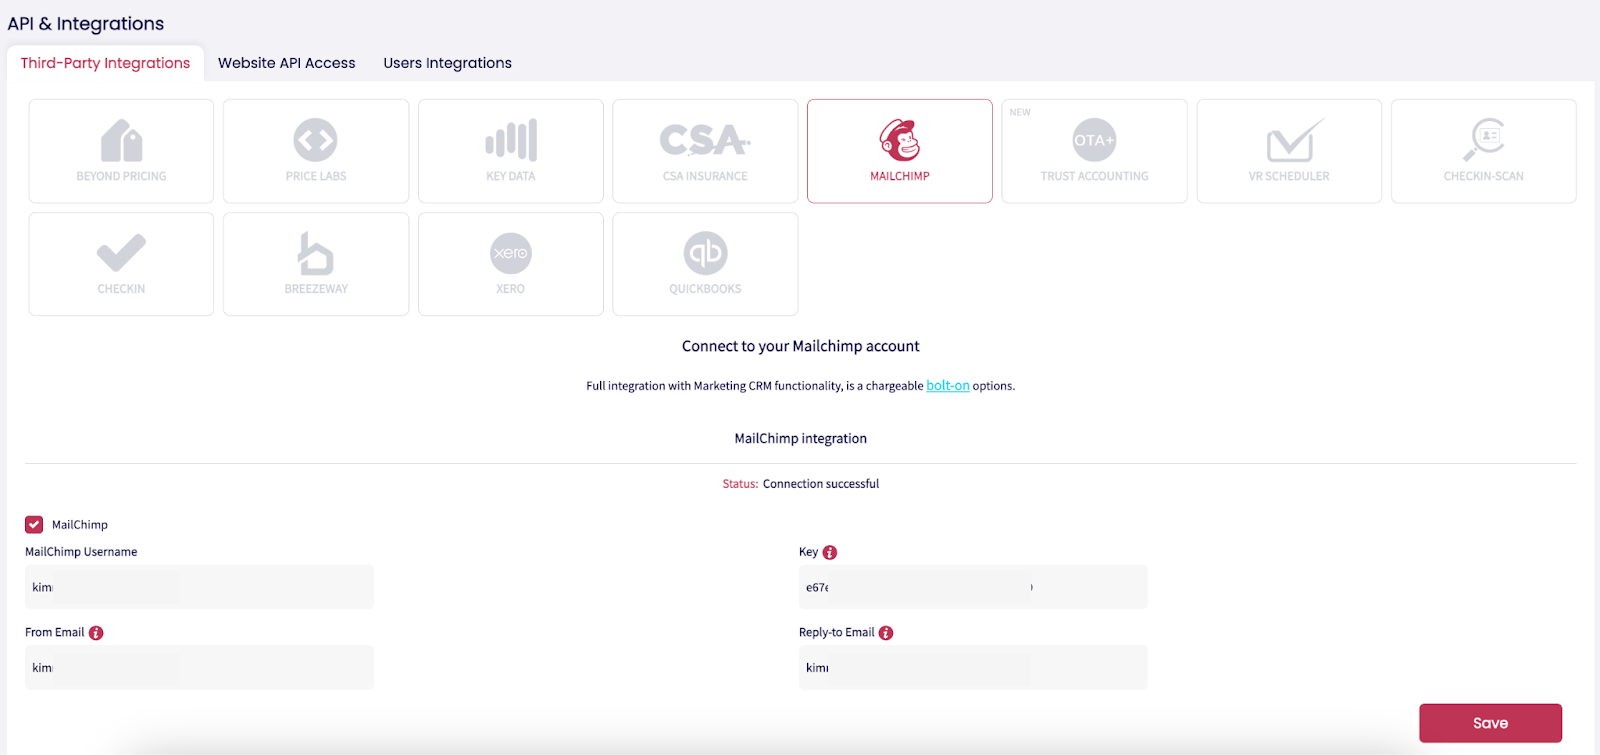
Task: Click the info icon beside Key
Action: pos(830,552)
